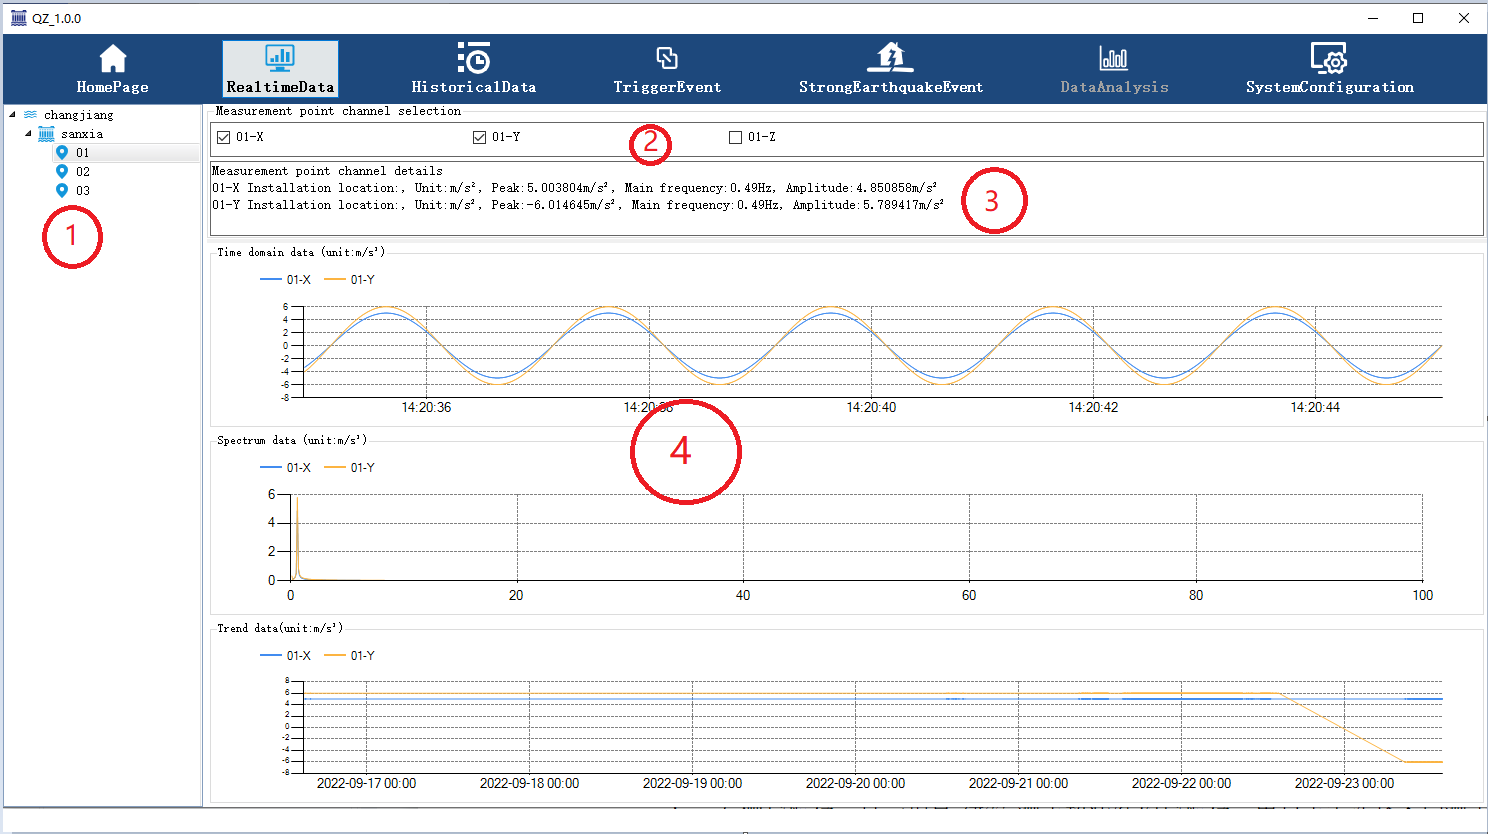Click the '100' spectrum axis label
1488x834 pixels.
point(1422,595)
